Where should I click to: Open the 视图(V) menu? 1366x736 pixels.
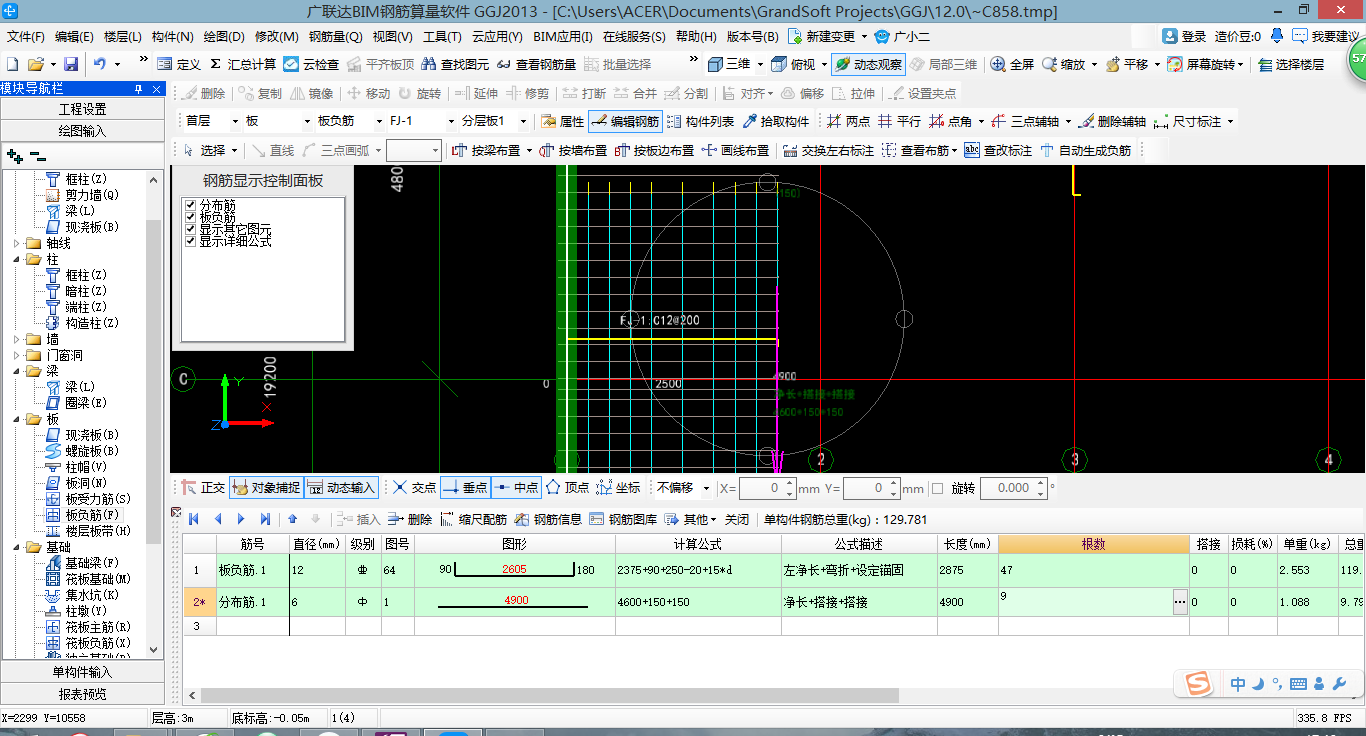pyautogui.click(x=392, y=36)
